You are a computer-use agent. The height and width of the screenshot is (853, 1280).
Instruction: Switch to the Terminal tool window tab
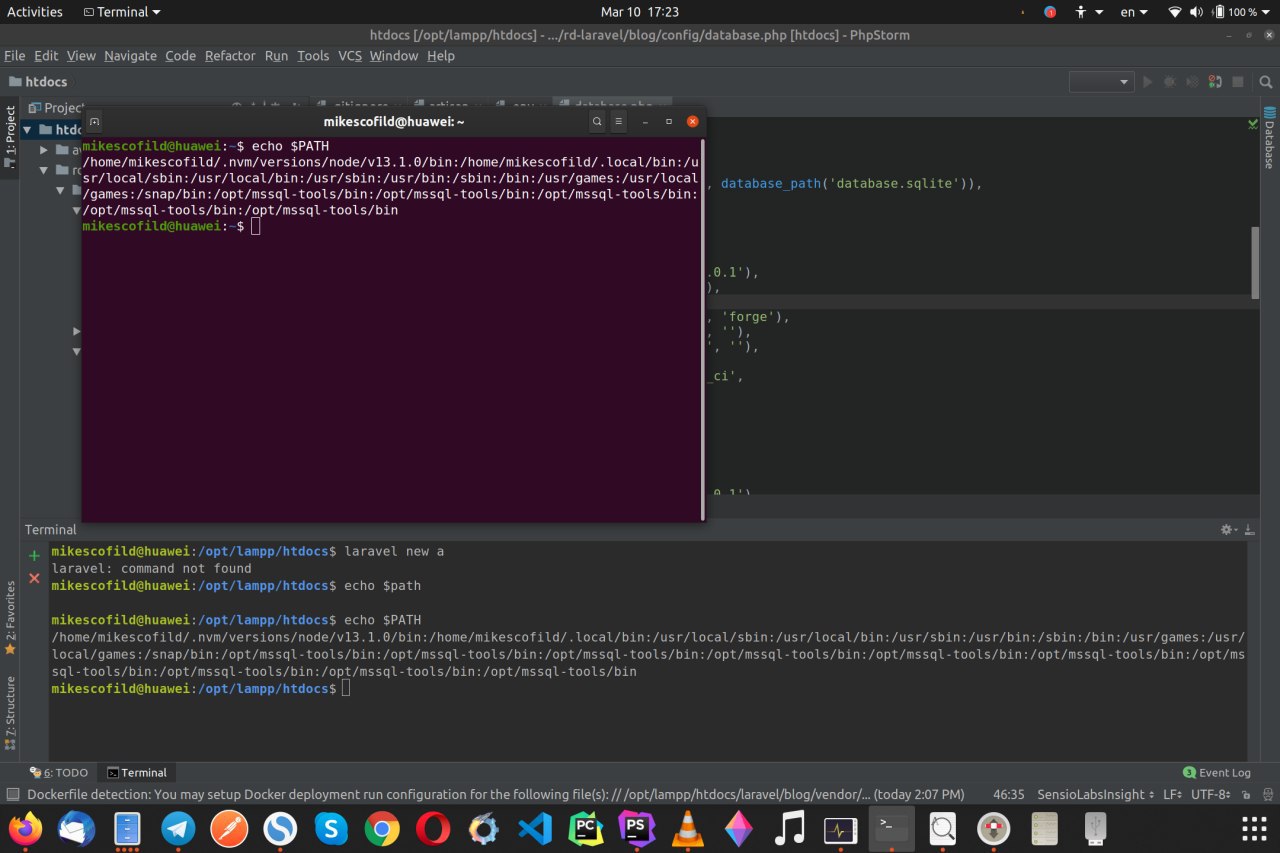137,772
